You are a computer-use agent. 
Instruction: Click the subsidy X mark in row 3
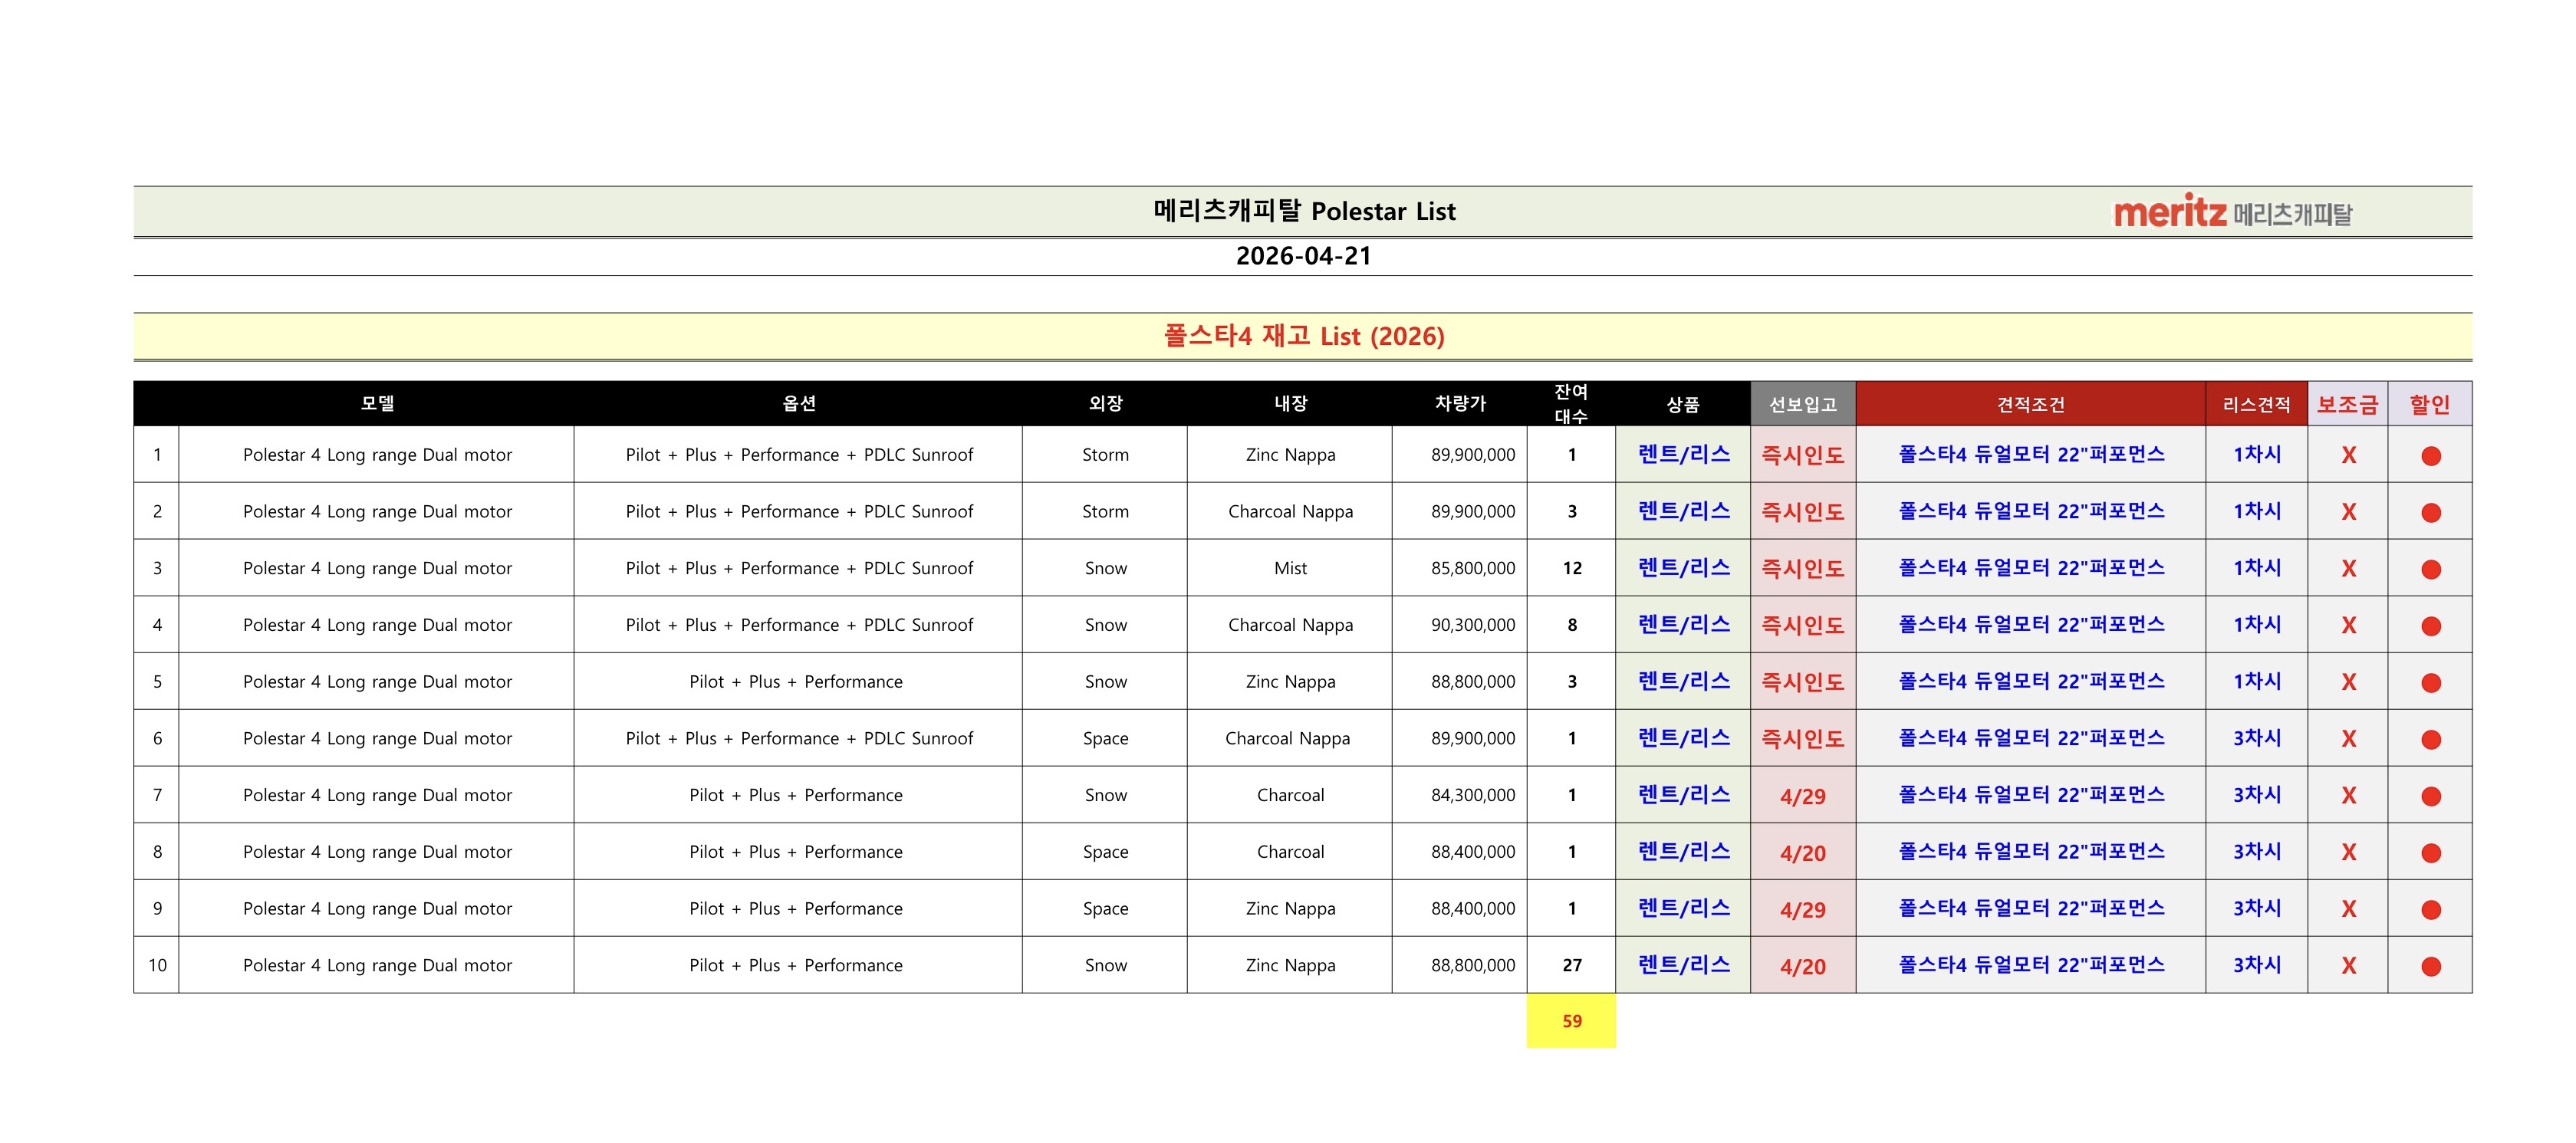(x=2348, y=569)
